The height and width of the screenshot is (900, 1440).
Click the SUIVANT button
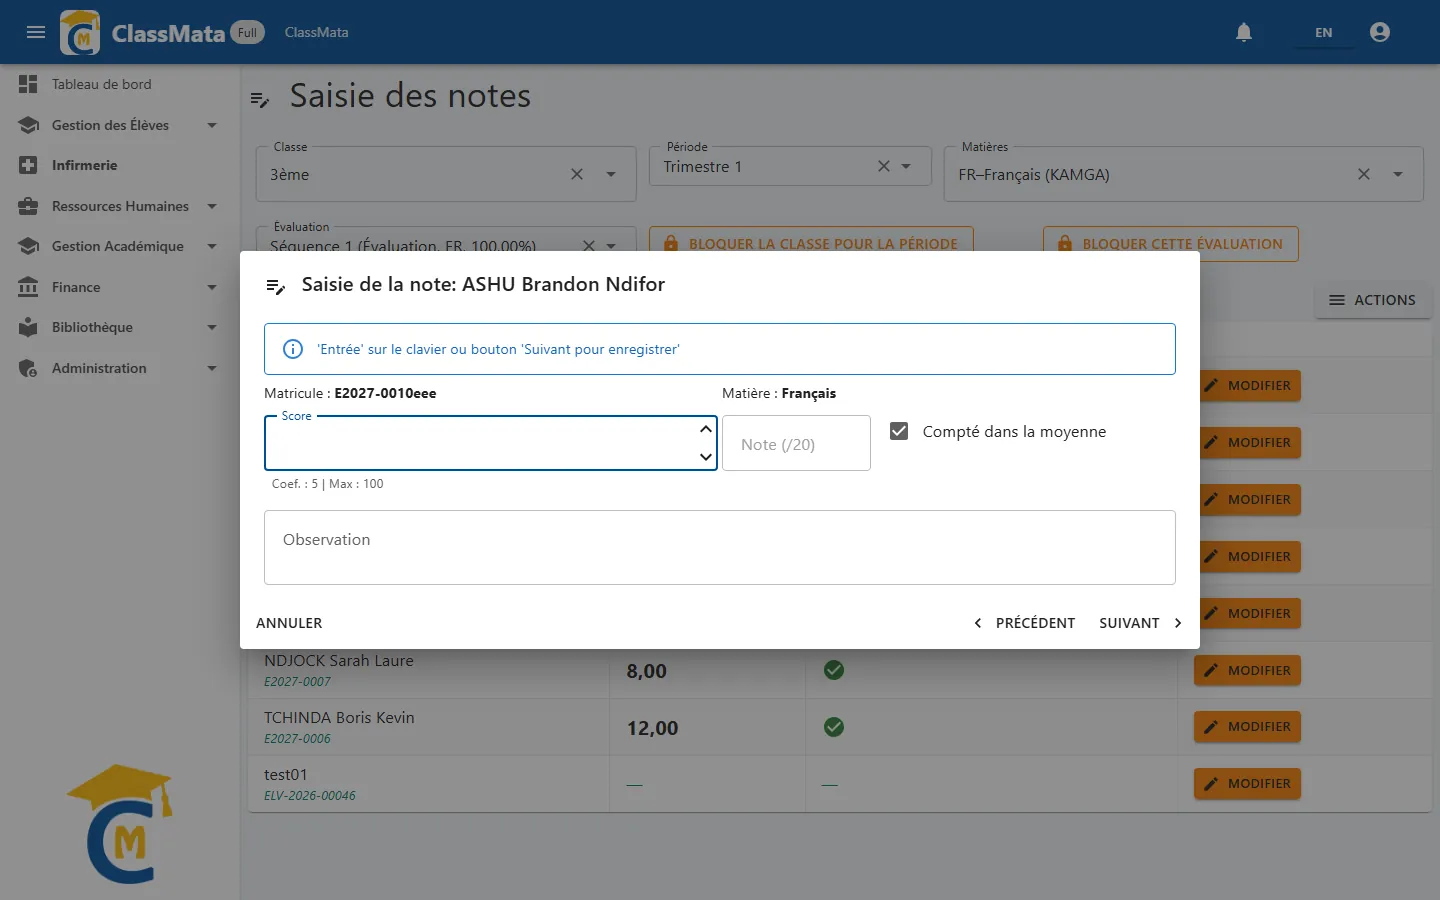point(1140,623)
